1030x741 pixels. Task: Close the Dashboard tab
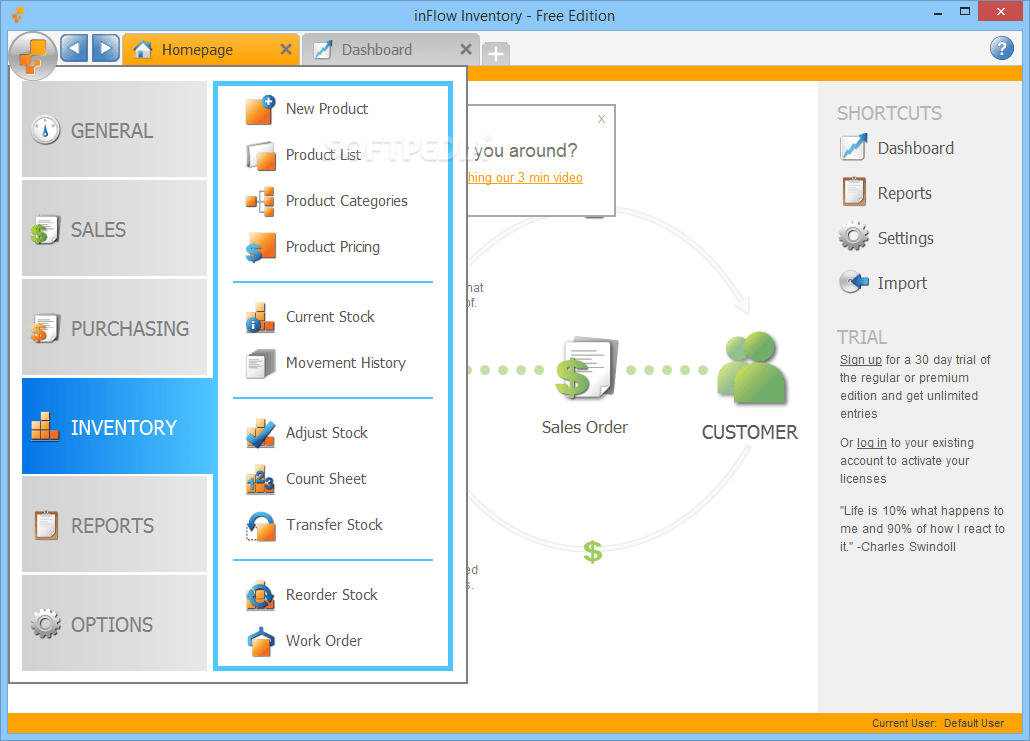click(x=466, y=49)
